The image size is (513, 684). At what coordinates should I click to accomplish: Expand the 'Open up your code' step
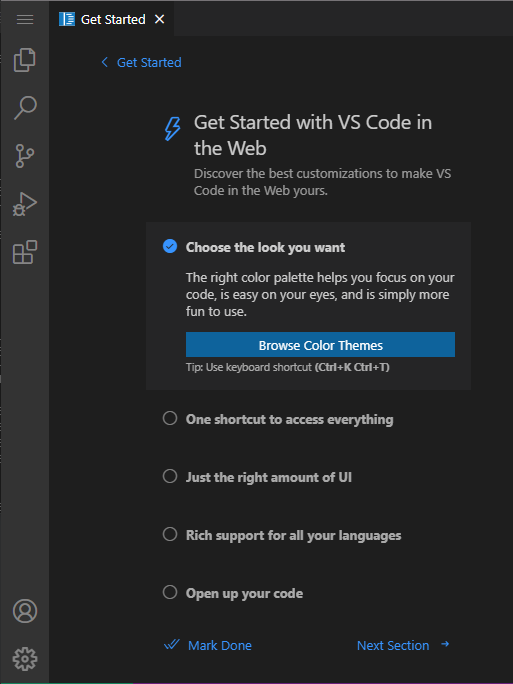coord(244,593)
